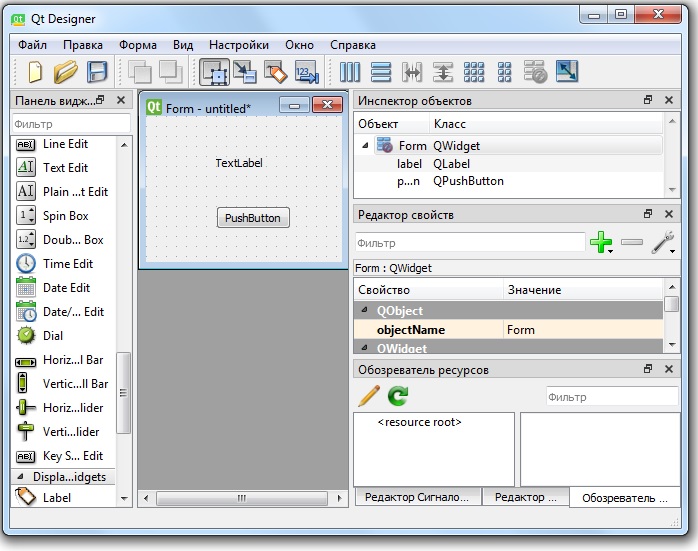
Task: Click objectName value Form cell
Action: (x=583, y=330)
